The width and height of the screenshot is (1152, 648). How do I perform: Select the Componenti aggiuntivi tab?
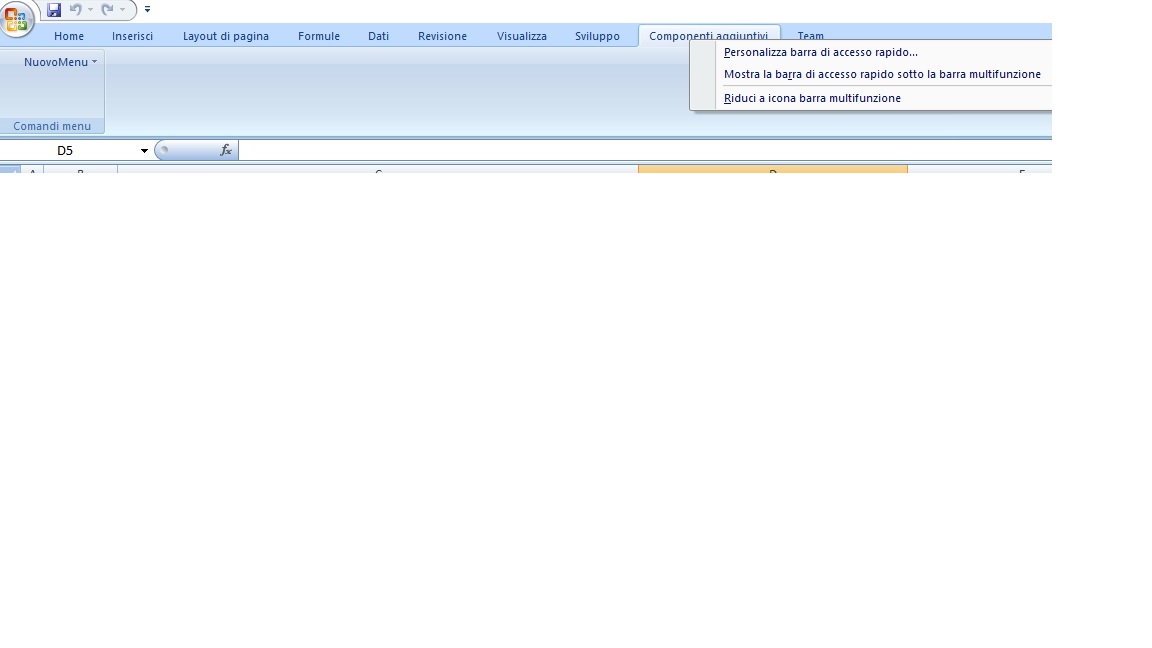coord(708,35)
